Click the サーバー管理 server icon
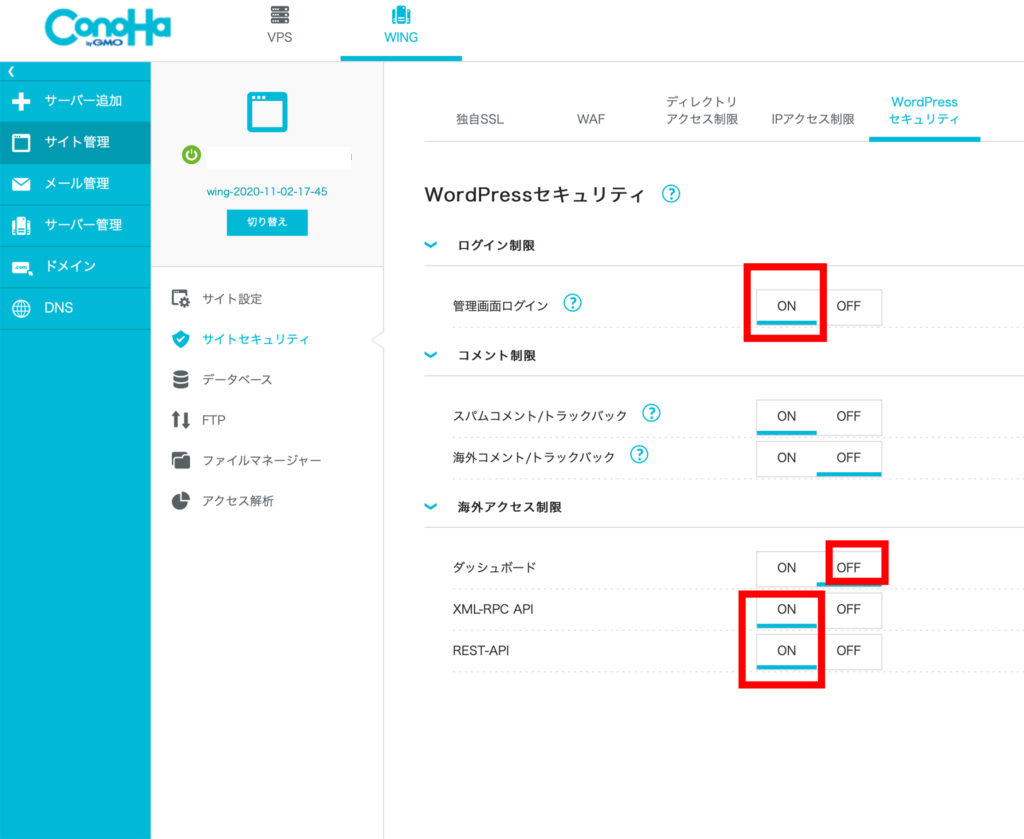The height and width of the screenshot is (839, 1024). coord(21,225)
